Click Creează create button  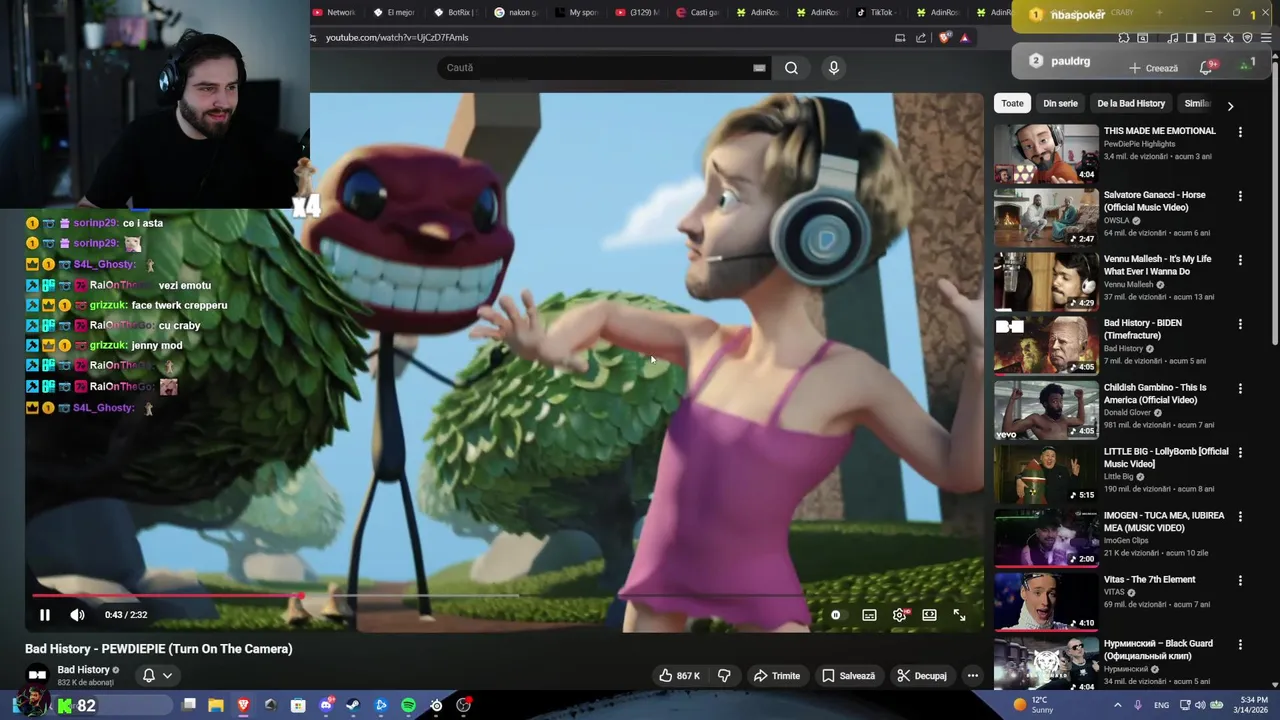(x=1153, y=68)
